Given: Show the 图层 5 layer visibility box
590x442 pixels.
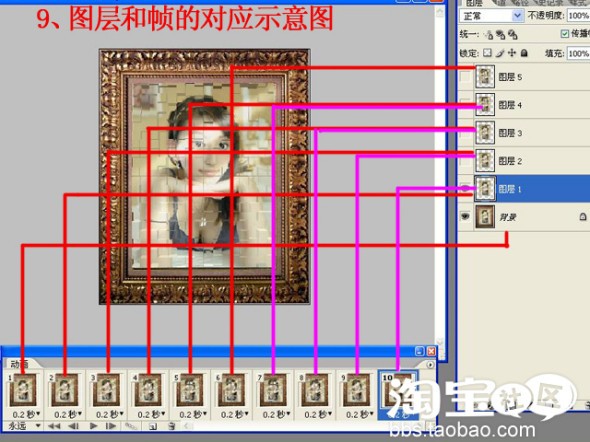Looking at the screenshot, I should point(465,76).
